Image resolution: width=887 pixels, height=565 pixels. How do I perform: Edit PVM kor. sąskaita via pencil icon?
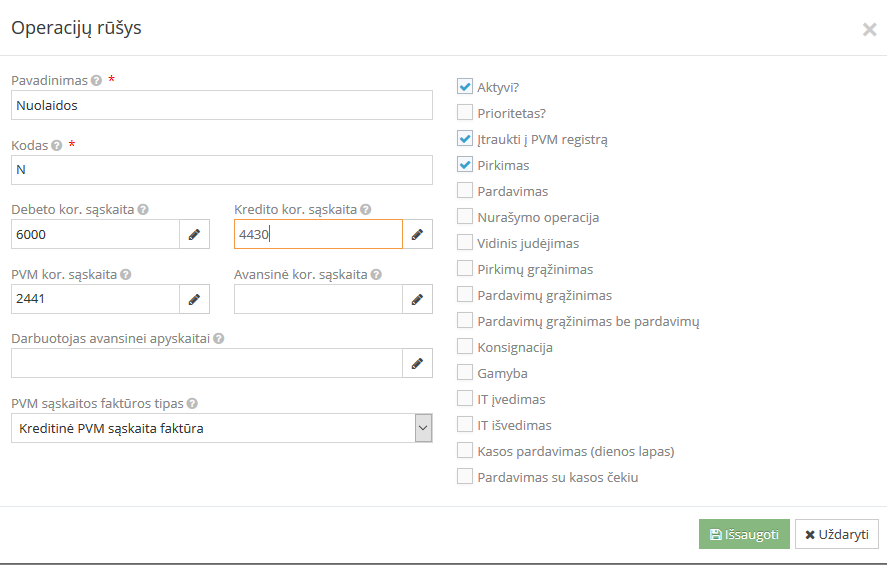194,299
